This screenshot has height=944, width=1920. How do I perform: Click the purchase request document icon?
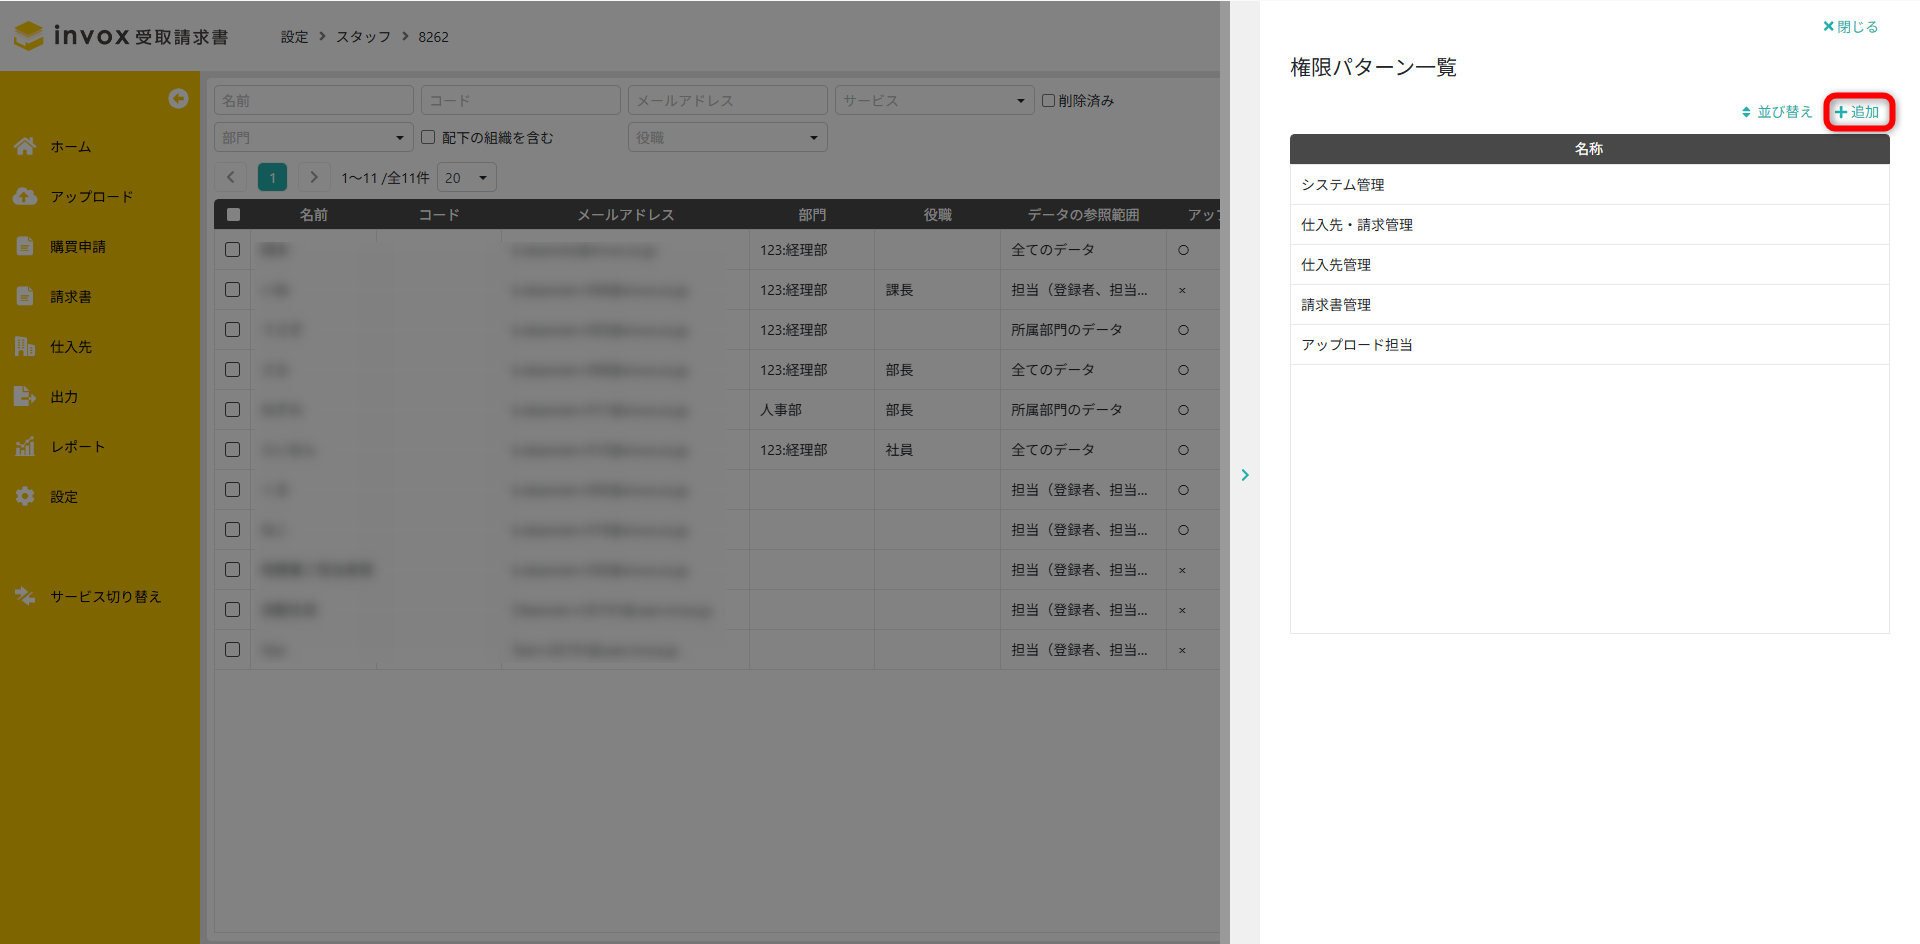coord(25,246)
